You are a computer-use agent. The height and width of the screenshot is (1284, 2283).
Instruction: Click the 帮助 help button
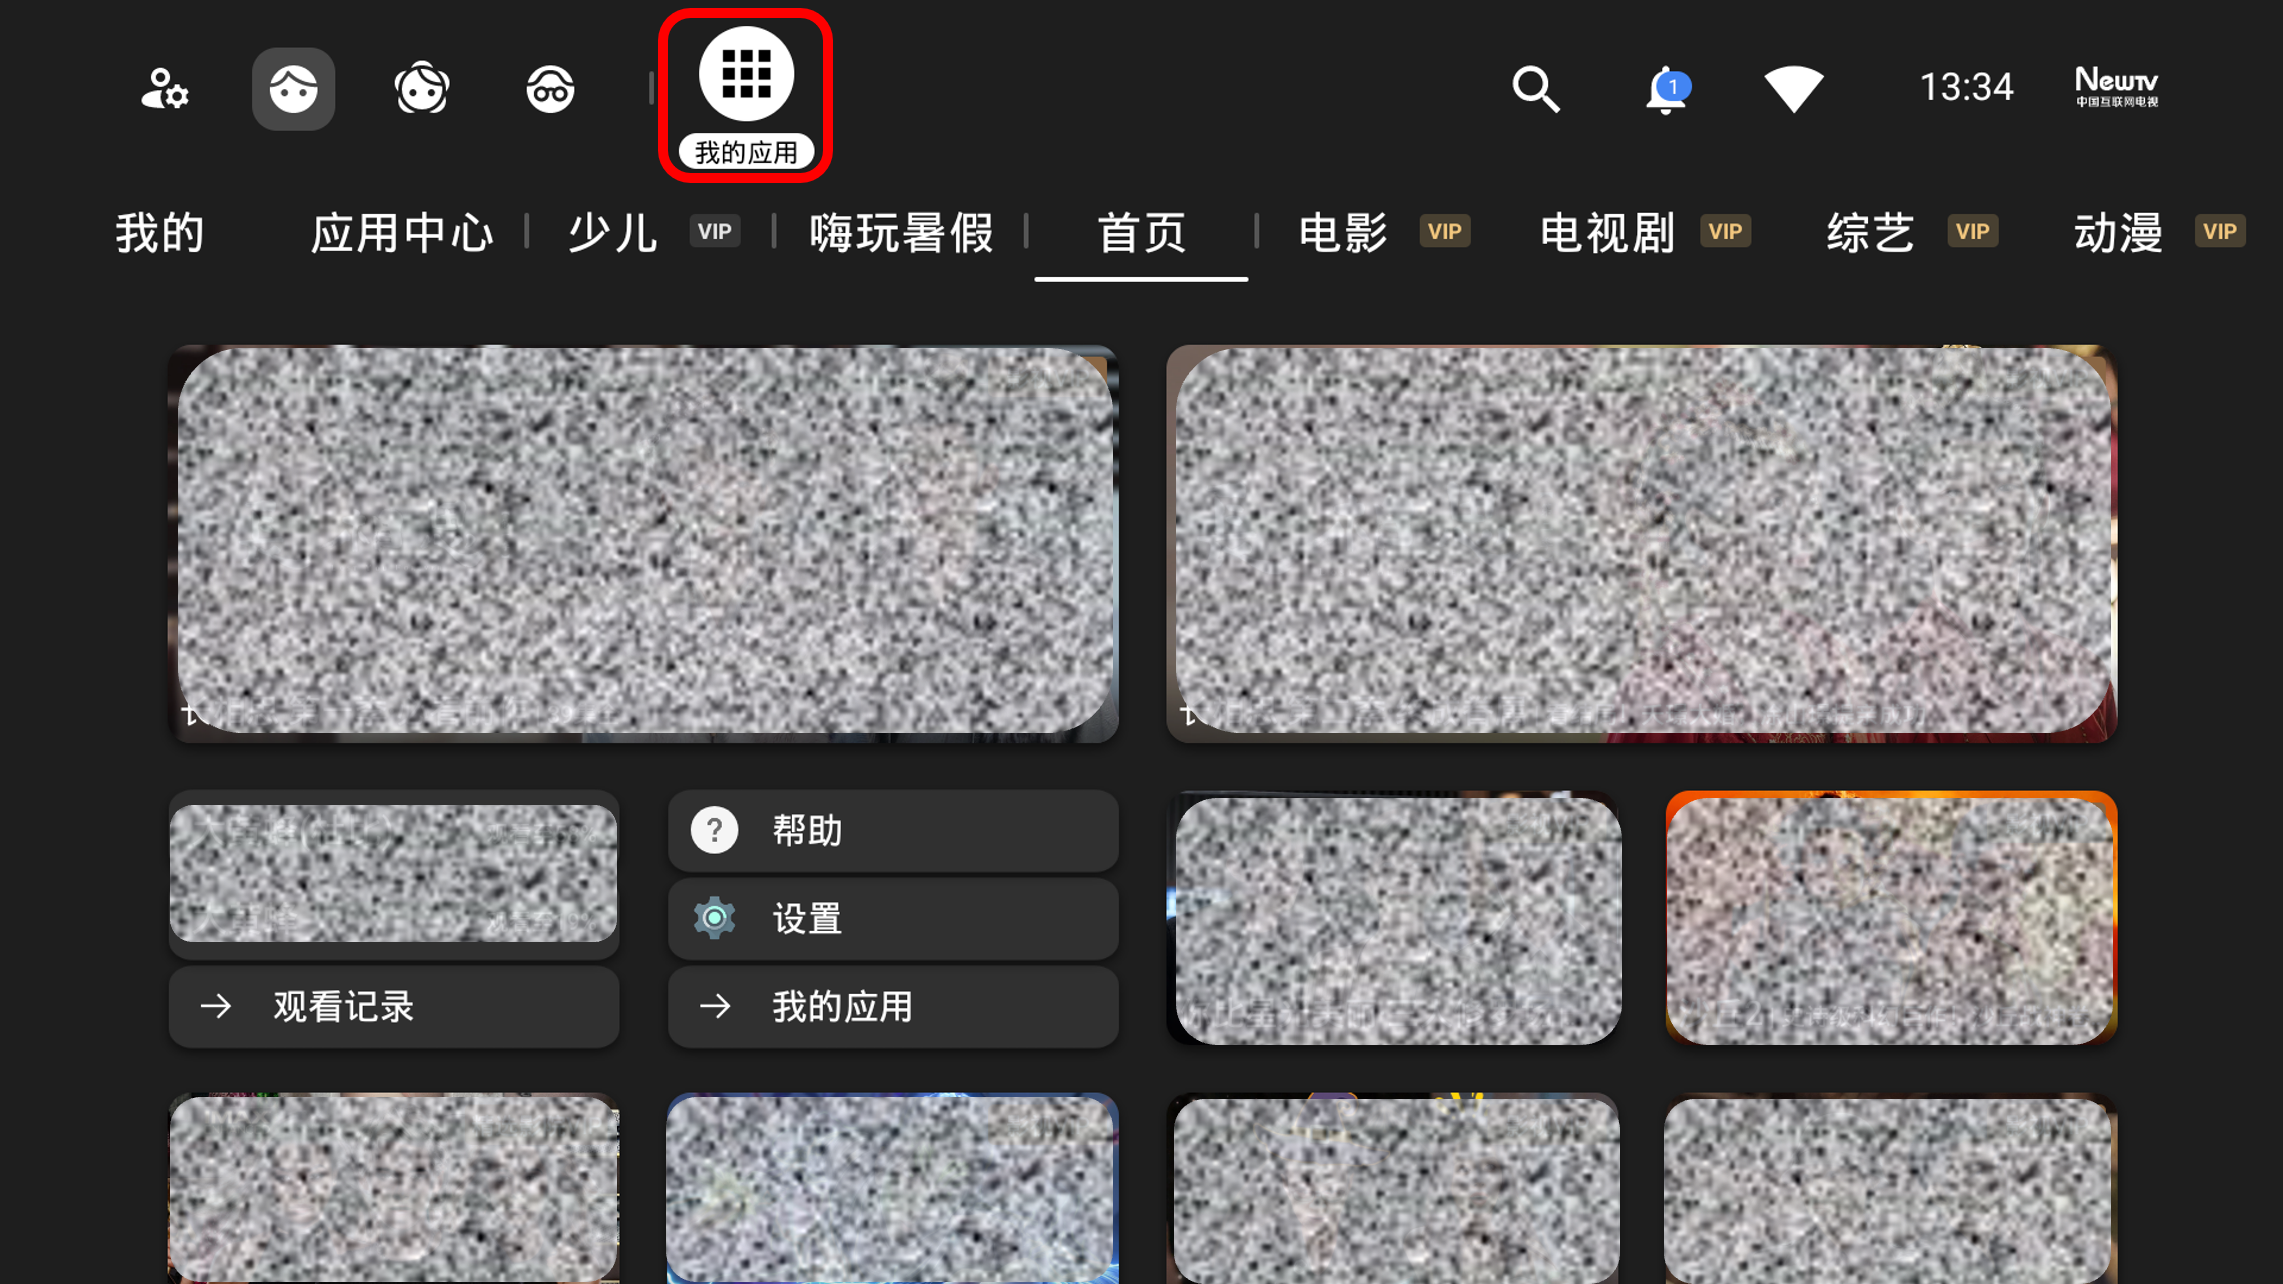click(892, 830)
